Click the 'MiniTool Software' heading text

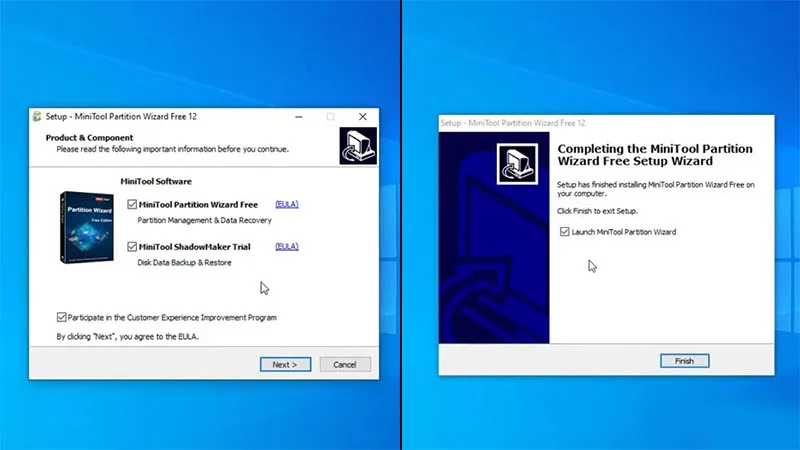coord(156,181)
